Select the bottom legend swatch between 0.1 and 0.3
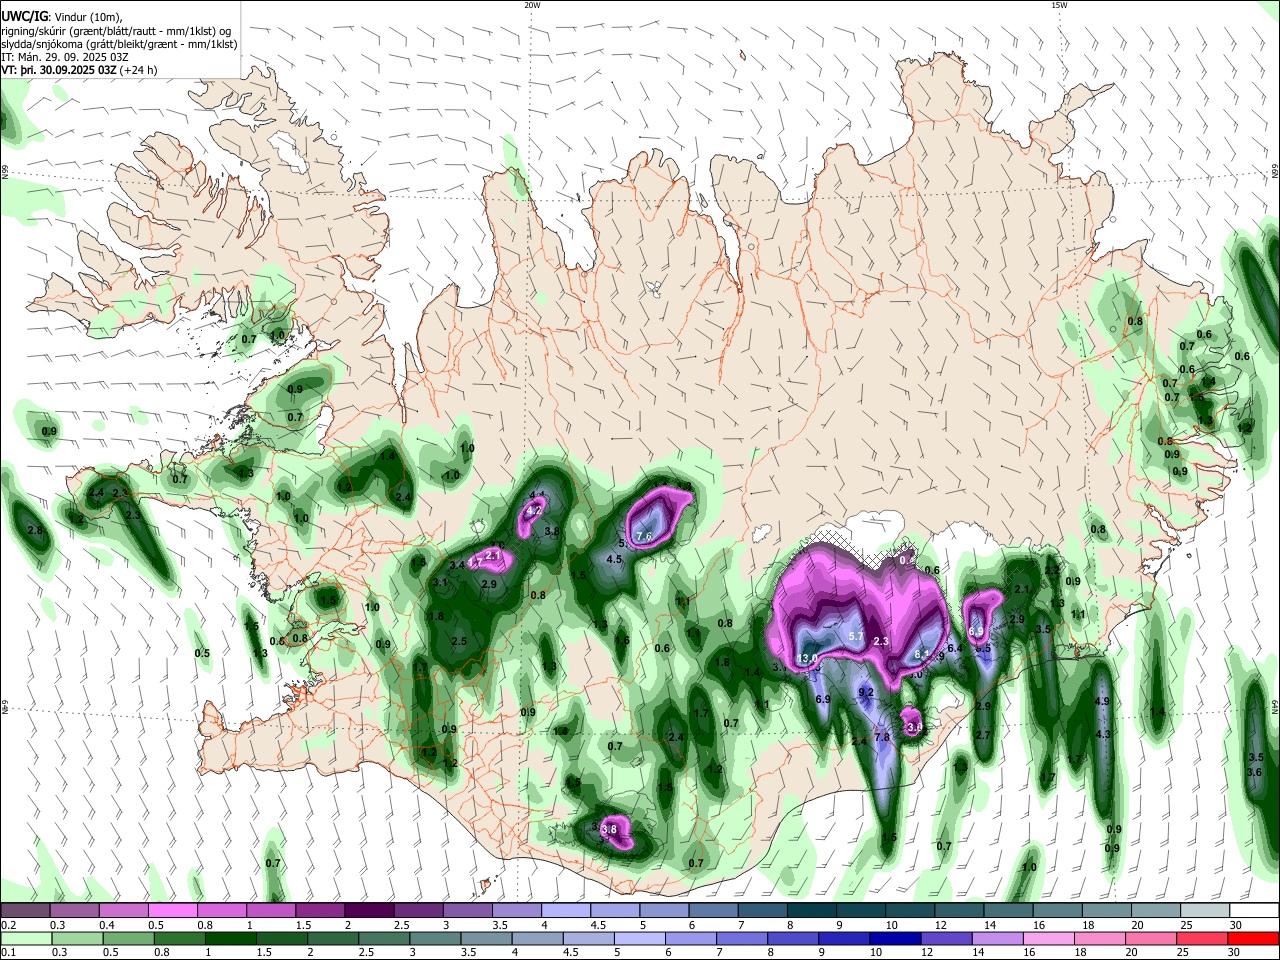The height and width of the screenshot is (960, 1280). (26, 938)
